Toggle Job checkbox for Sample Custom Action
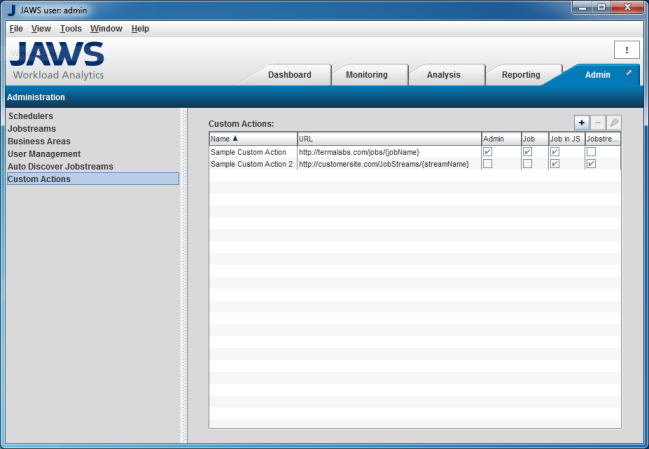Screen dimensions: 649x449 (527, 152)
